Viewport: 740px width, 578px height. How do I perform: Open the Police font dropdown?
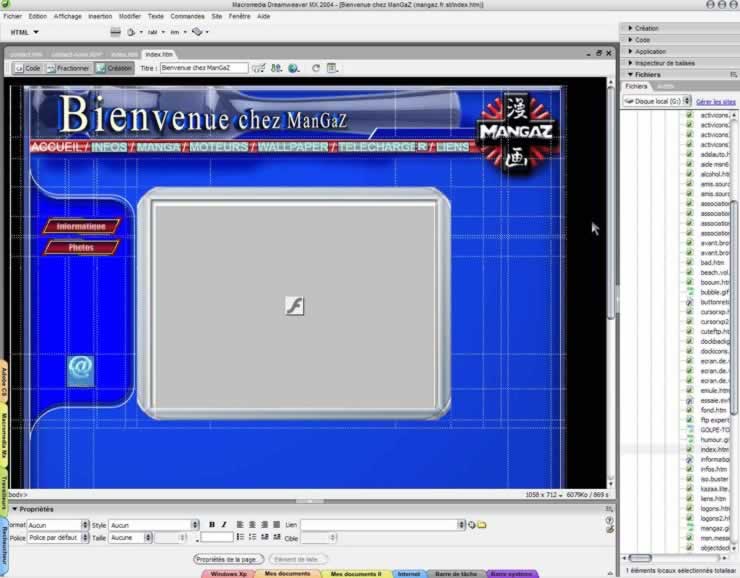tap(58, 537)
